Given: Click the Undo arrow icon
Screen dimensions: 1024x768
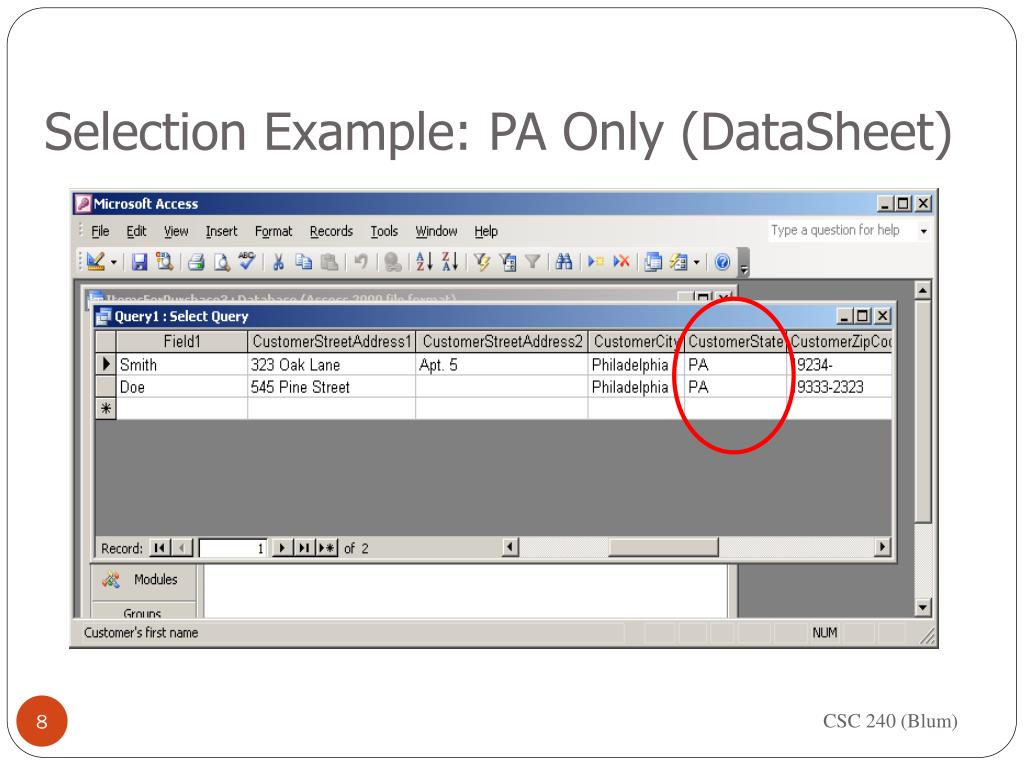Looking at the screenshot, I should [360, 262].
